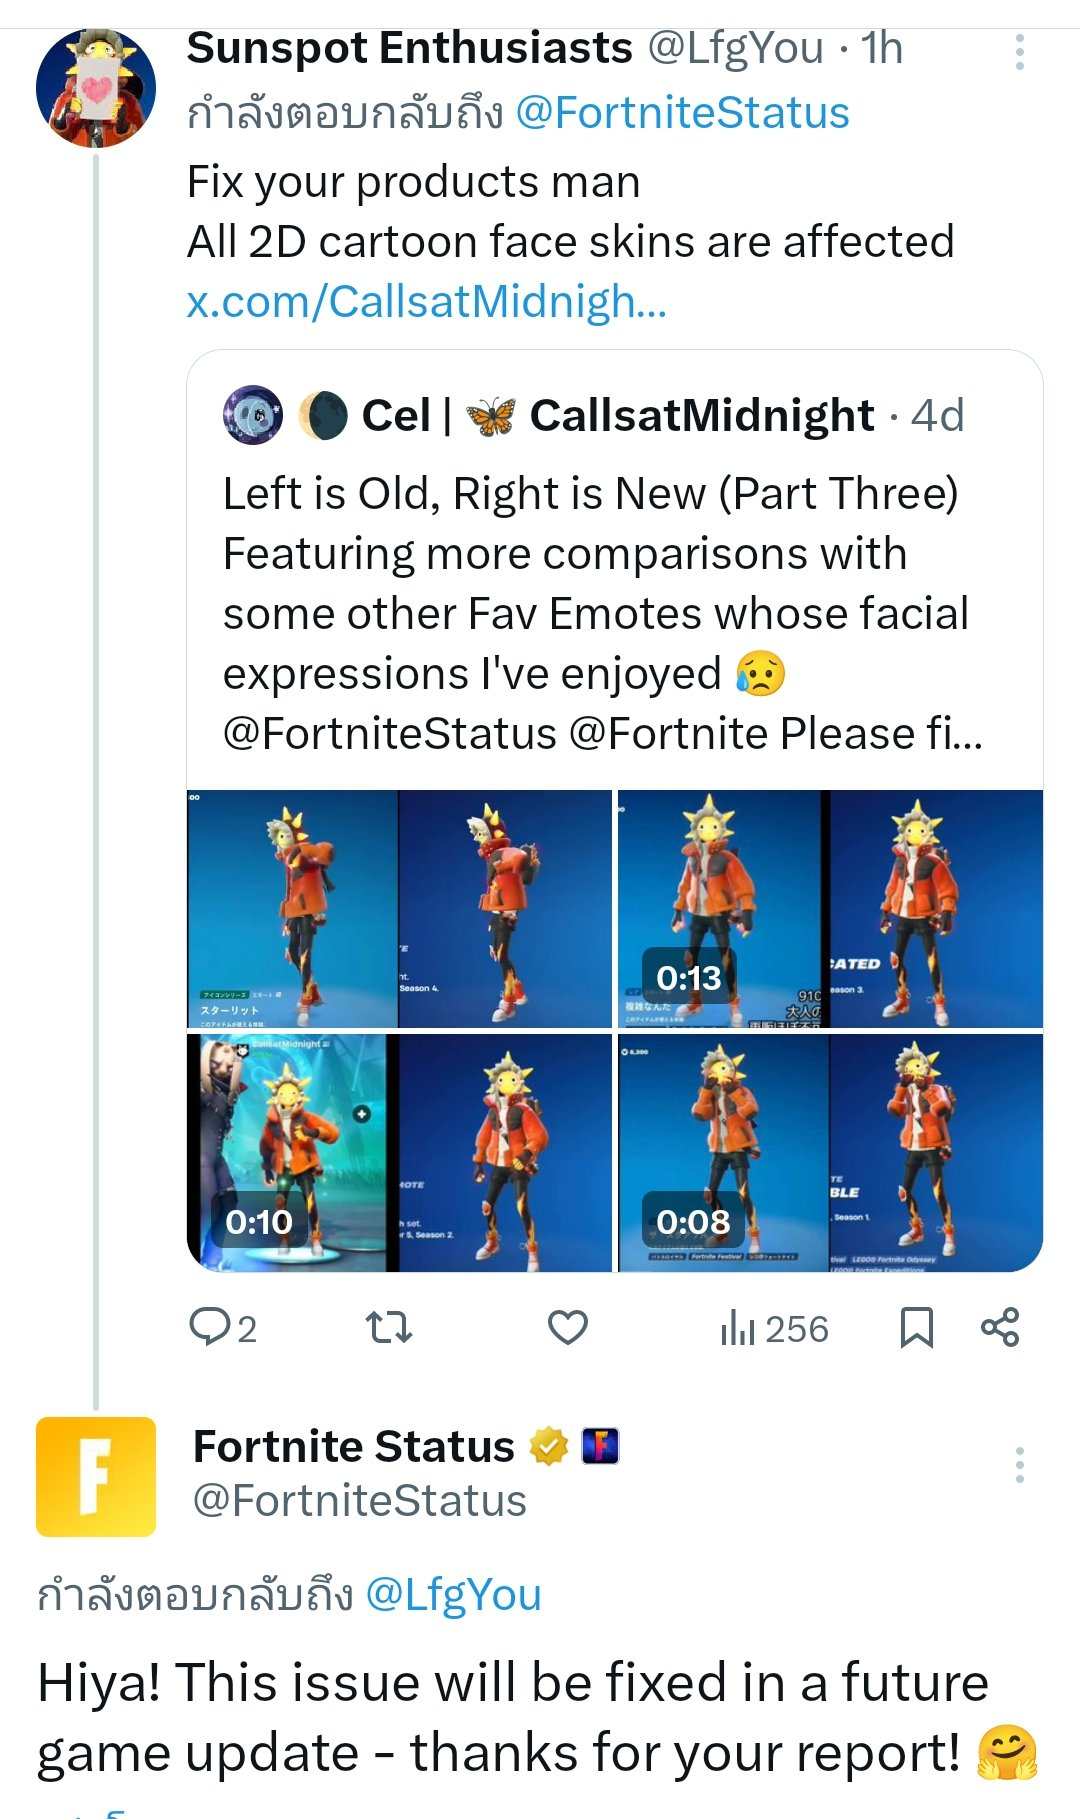Screen dimensions: 1080x1819
Task: Like the Sunspot Enthusiasts tweet
Action: point(567,1328)
